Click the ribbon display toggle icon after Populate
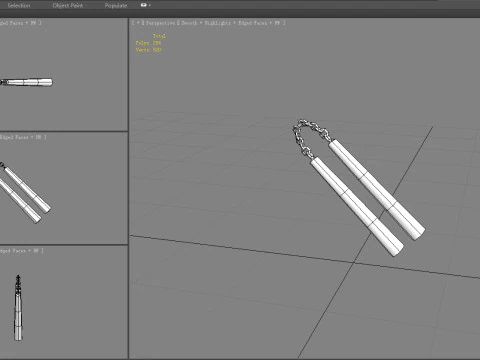Screen dimensions: 480x360 coord(145,5)
